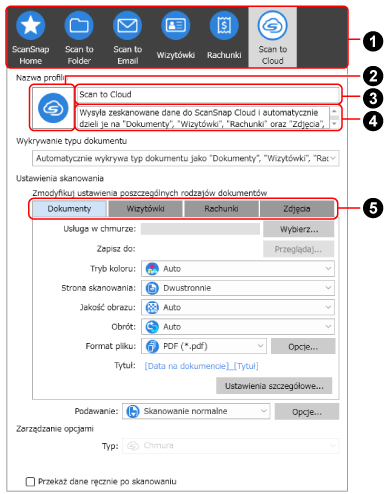
Task: Select the Scan to Folder profile icon
Action: coord(79,25)
